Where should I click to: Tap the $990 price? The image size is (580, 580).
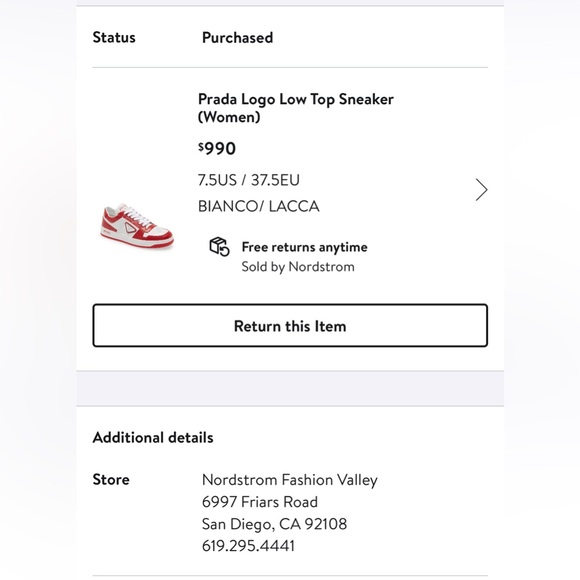(x=217, y=148)
